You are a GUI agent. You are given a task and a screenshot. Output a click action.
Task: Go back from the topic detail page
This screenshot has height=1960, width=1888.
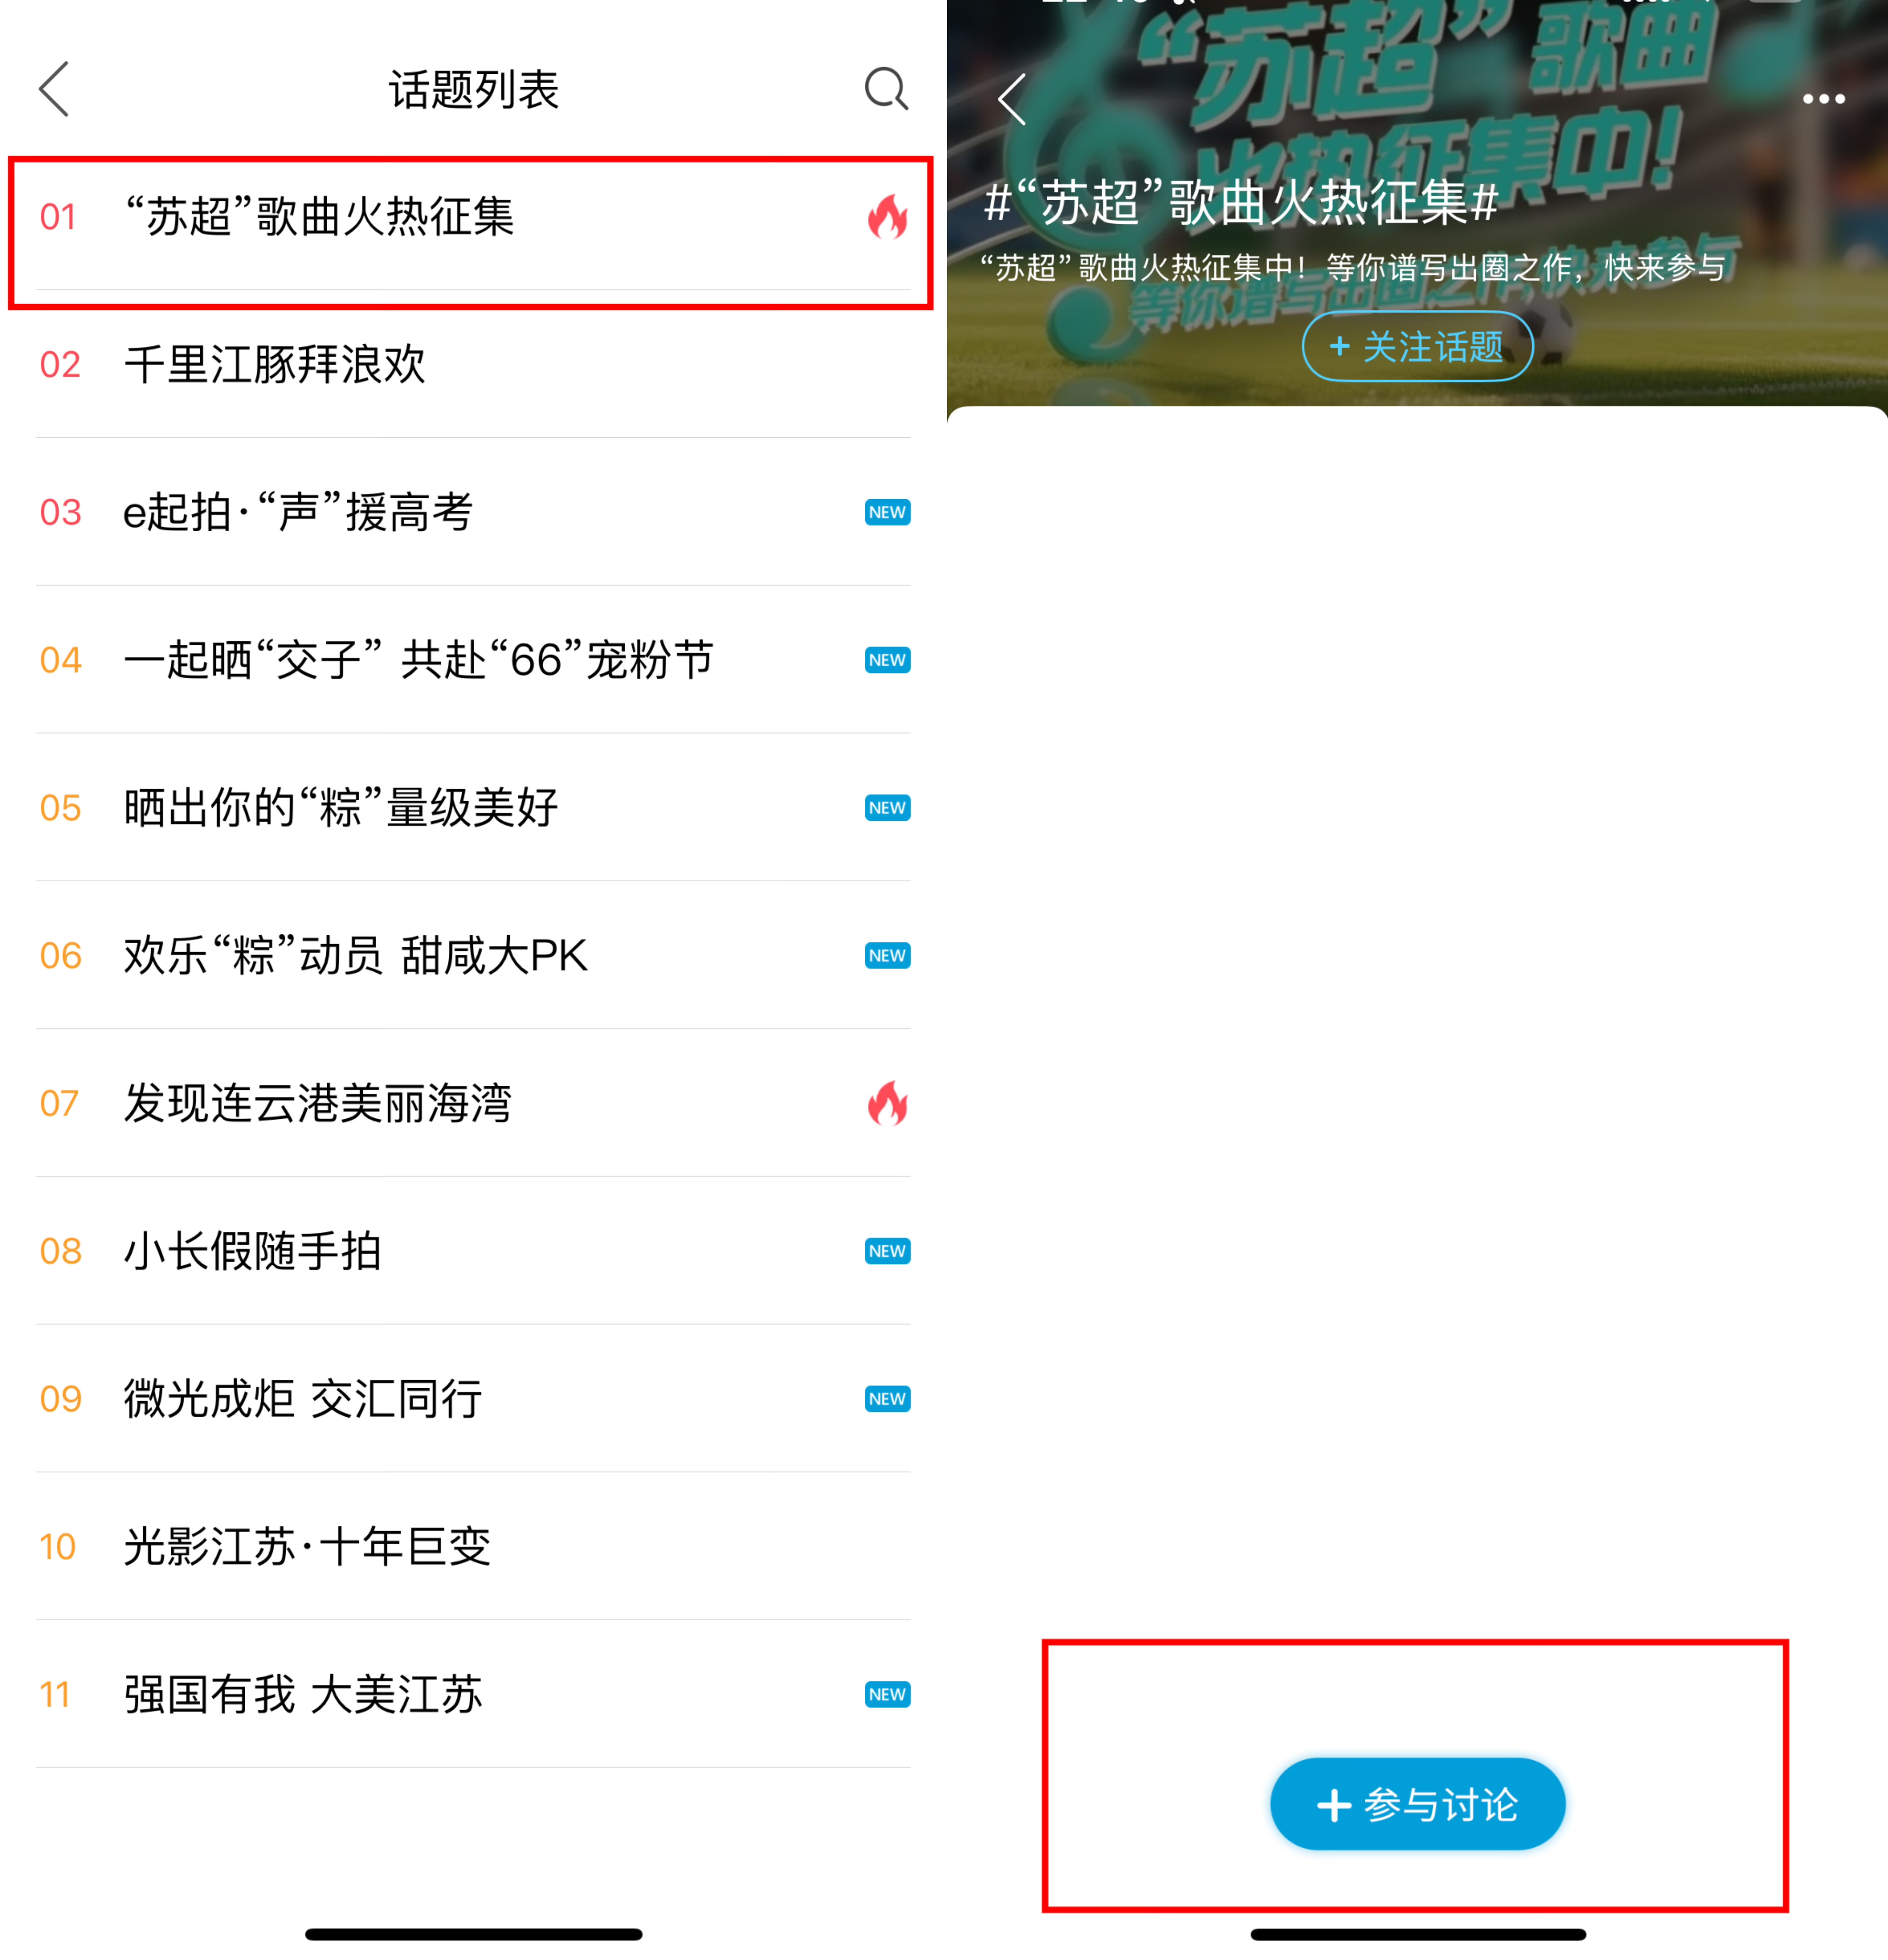click(1012, 99)
